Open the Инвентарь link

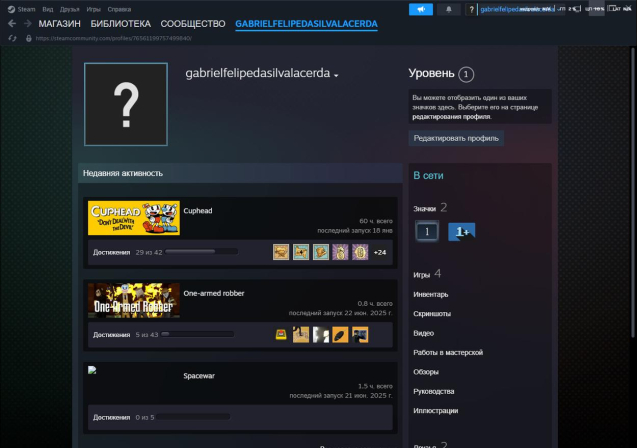tap(431, 294)
